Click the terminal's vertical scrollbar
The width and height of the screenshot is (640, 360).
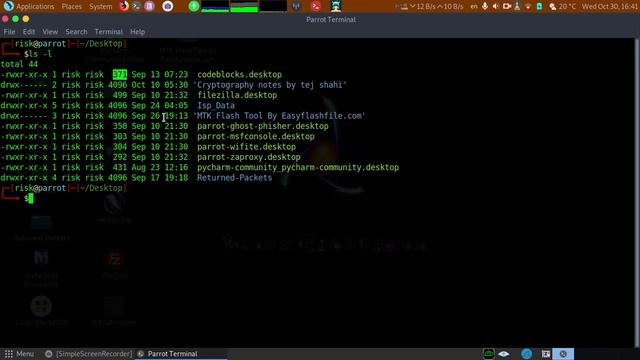tap(637, 192)
